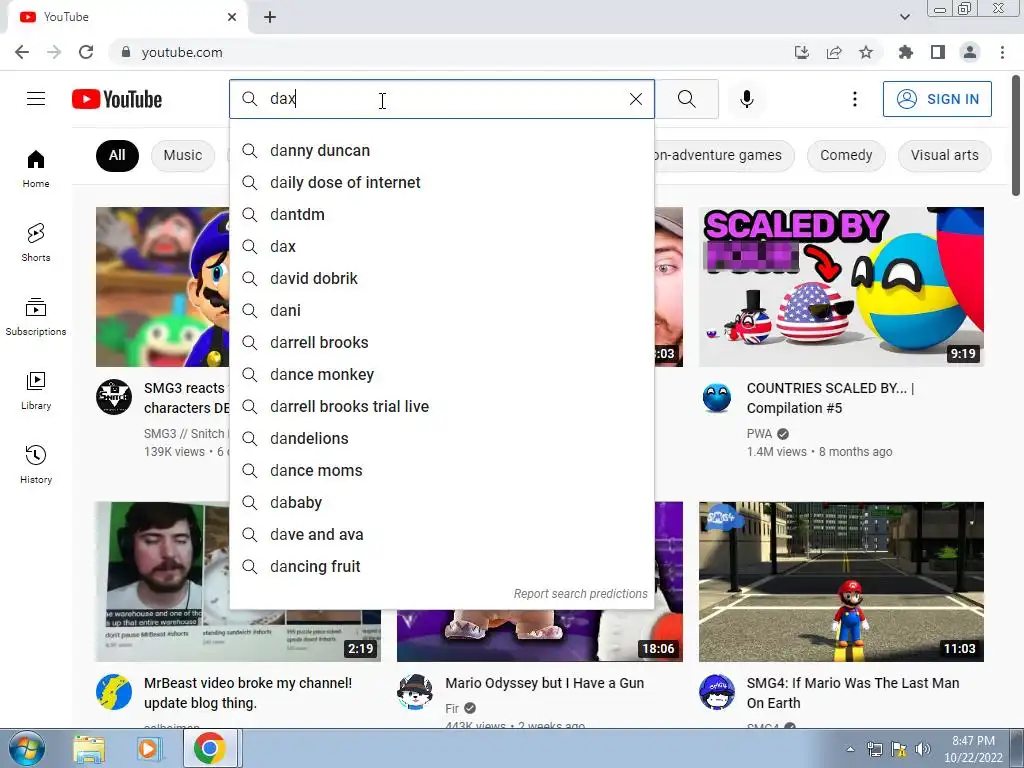Open the Windows Start menu
1024x768 pixels.
[x=27, y=748]
